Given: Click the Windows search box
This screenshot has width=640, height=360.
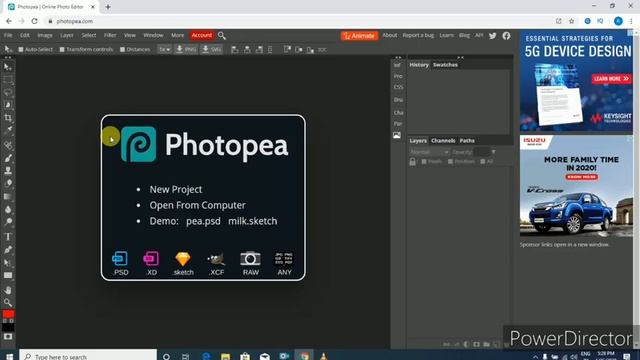Looking at the screenshot, I should [88, 356].
